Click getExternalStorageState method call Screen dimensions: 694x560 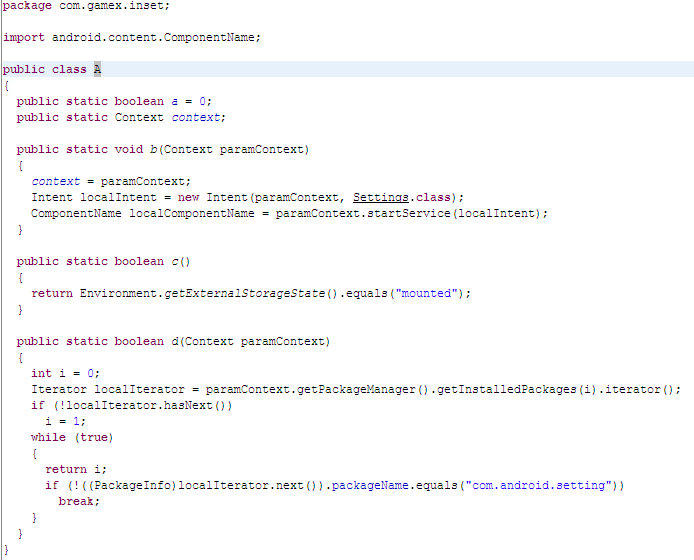pos(251,294)
